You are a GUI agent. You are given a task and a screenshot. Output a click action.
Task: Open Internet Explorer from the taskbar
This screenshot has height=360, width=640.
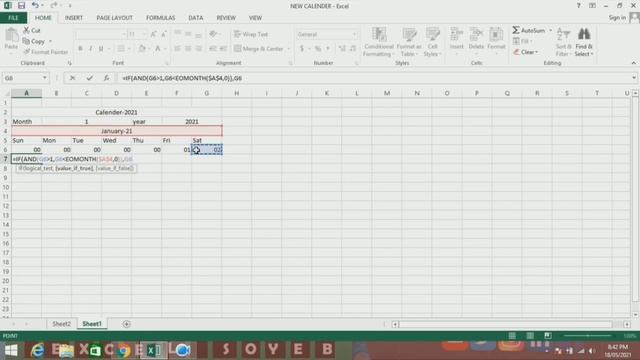(38, 350)
